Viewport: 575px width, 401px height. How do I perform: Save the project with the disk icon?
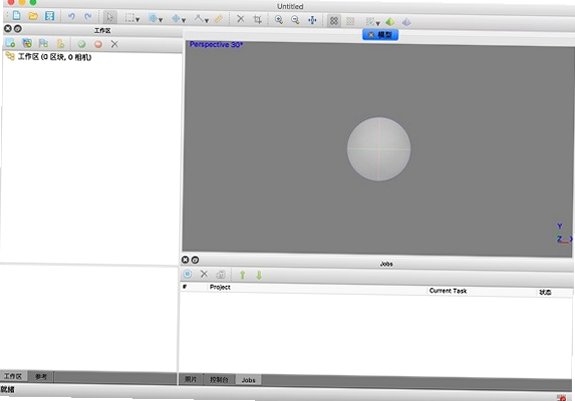(x=50, y=16)
